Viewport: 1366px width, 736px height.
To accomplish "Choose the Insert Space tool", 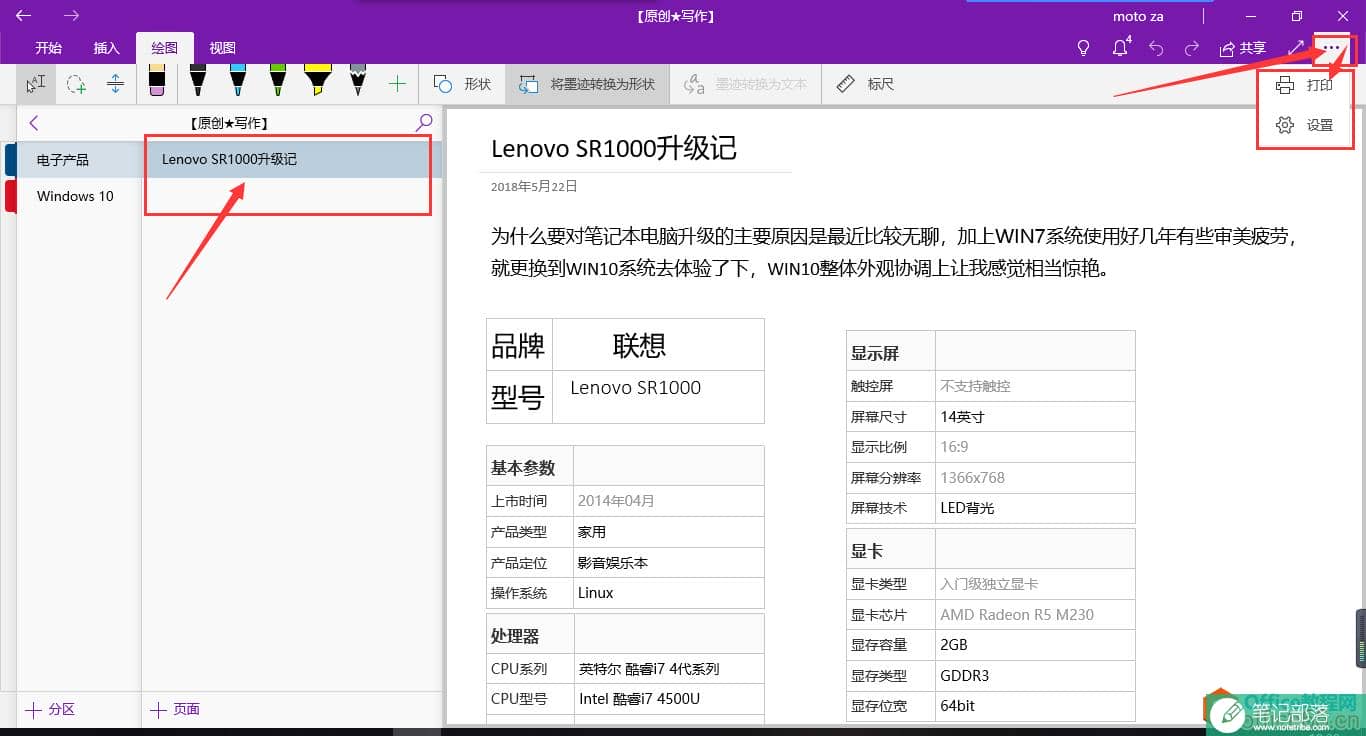I will [115, 84].
